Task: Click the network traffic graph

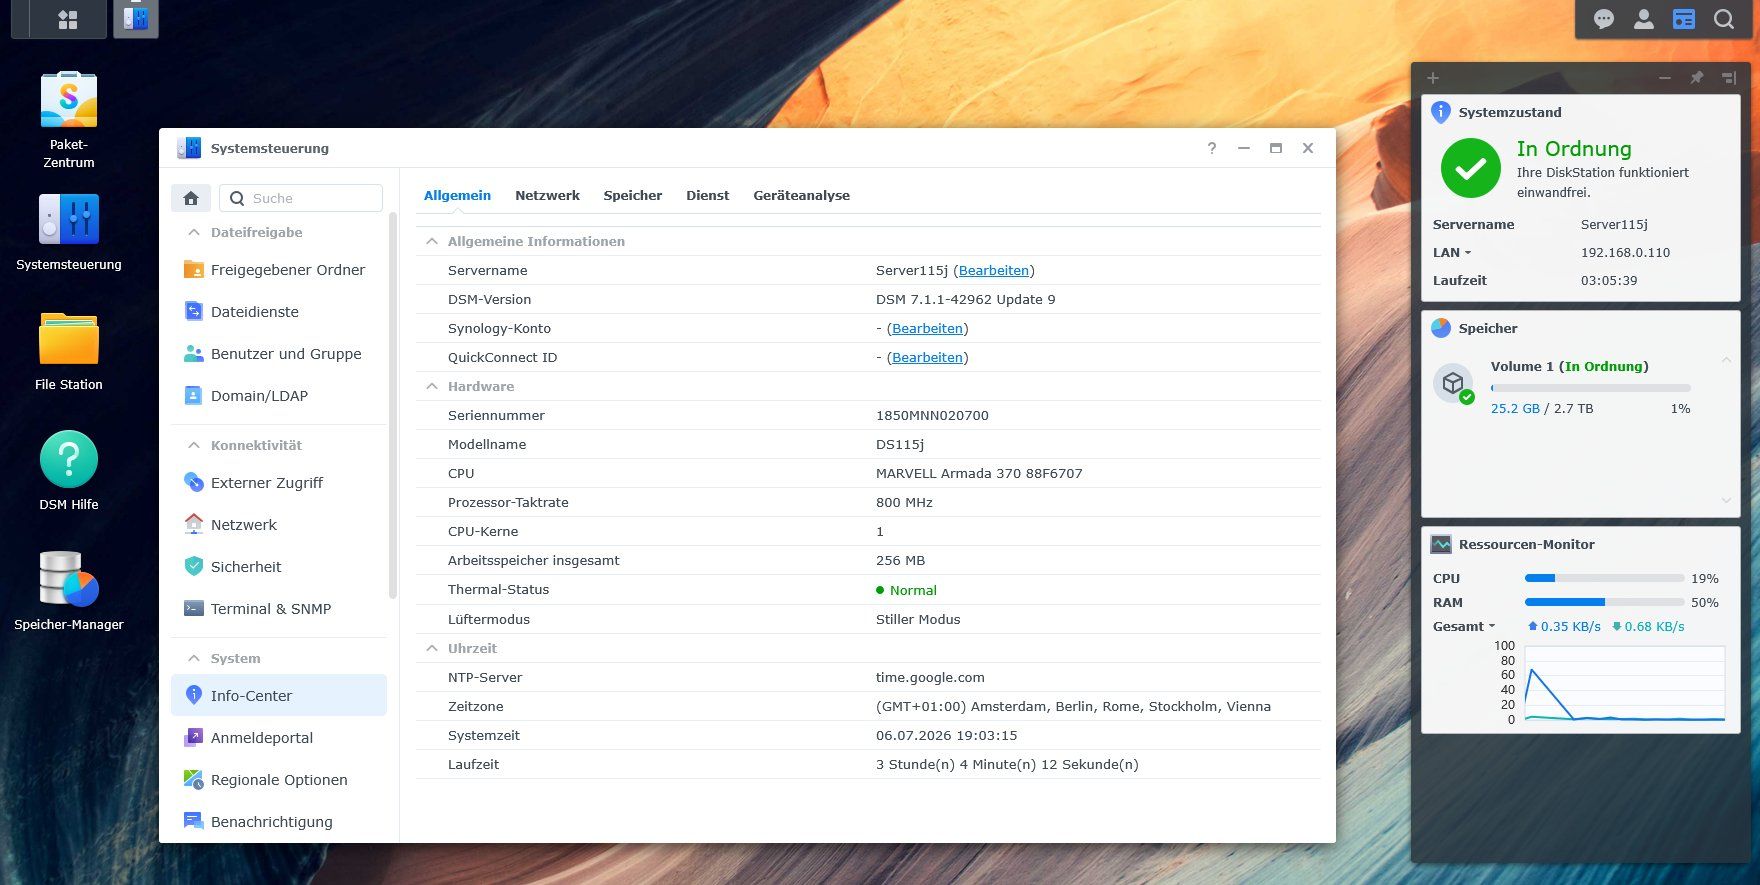Action: [x=1625, y=684]
